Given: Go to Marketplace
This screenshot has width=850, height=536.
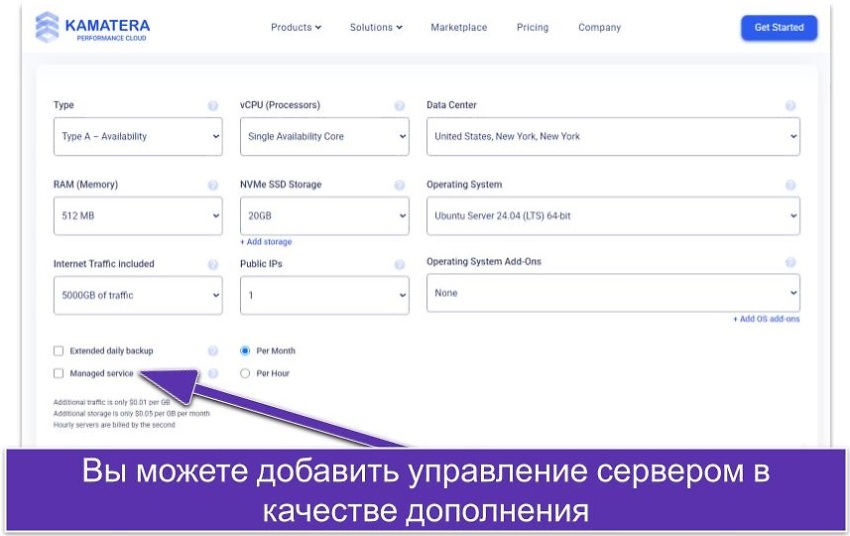Looking at the screenshot, I should point(459,27).
